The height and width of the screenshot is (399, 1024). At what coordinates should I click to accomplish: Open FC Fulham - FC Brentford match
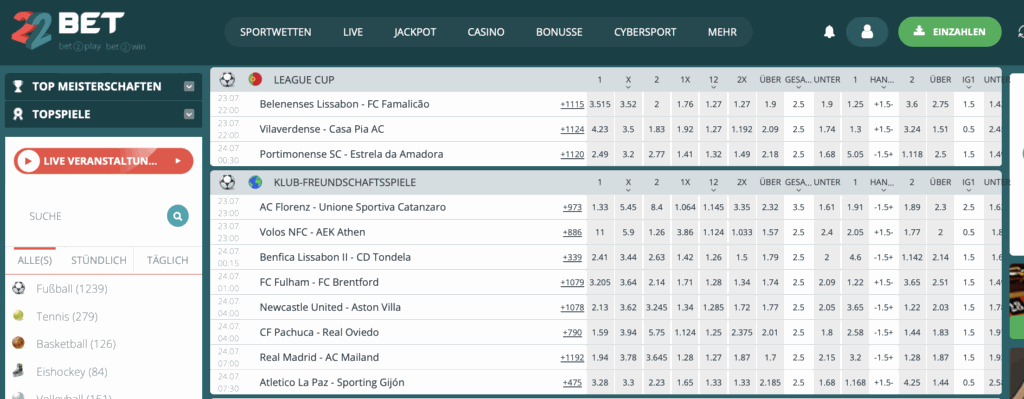[319, 282]
